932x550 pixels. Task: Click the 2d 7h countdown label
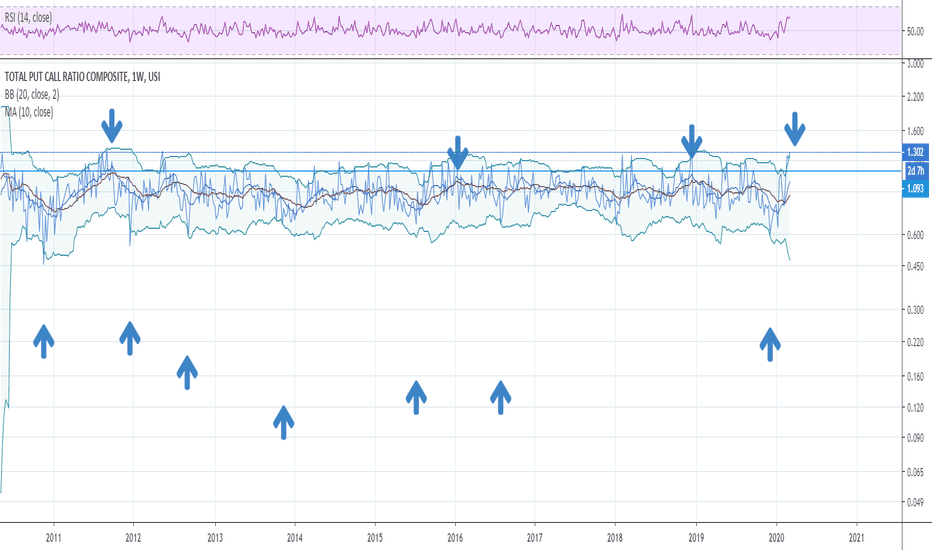(915, 171)
